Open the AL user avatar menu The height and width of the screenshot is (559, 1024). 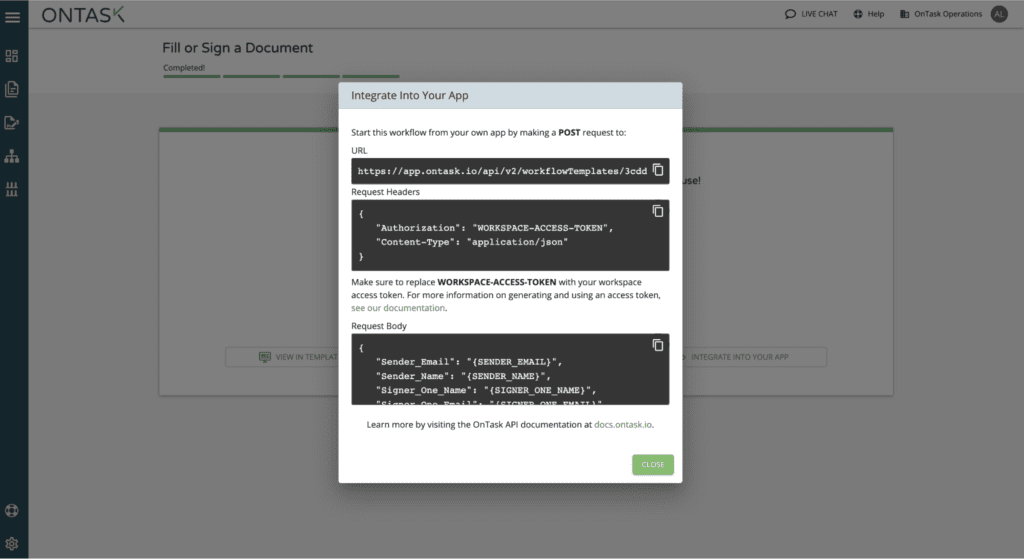[999, 14]
